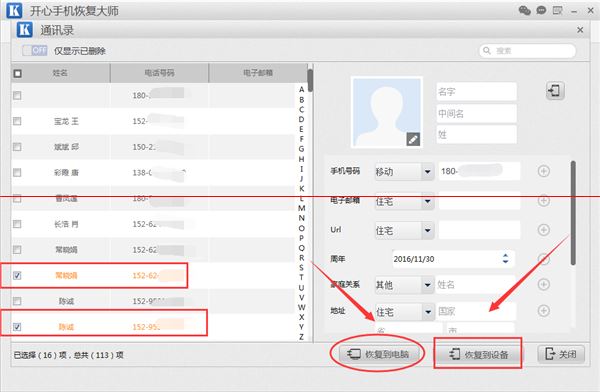Open the chat bubble support icon
600x392 pixels.
541,10
